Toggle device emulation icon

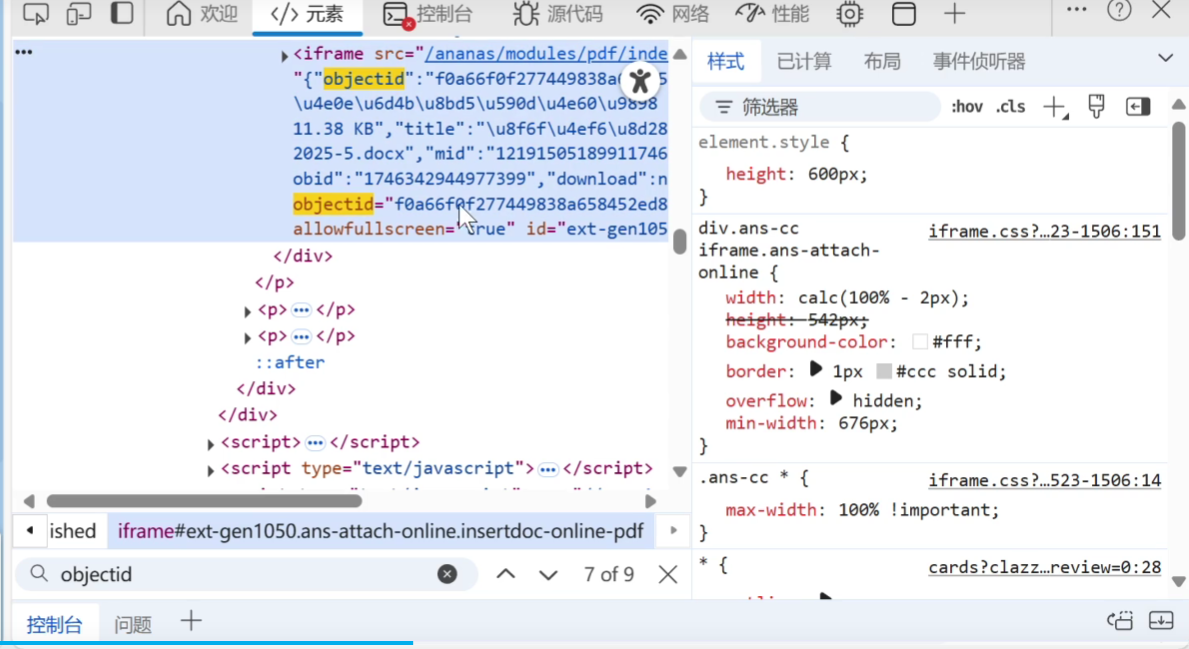click(x=79, y=13)
